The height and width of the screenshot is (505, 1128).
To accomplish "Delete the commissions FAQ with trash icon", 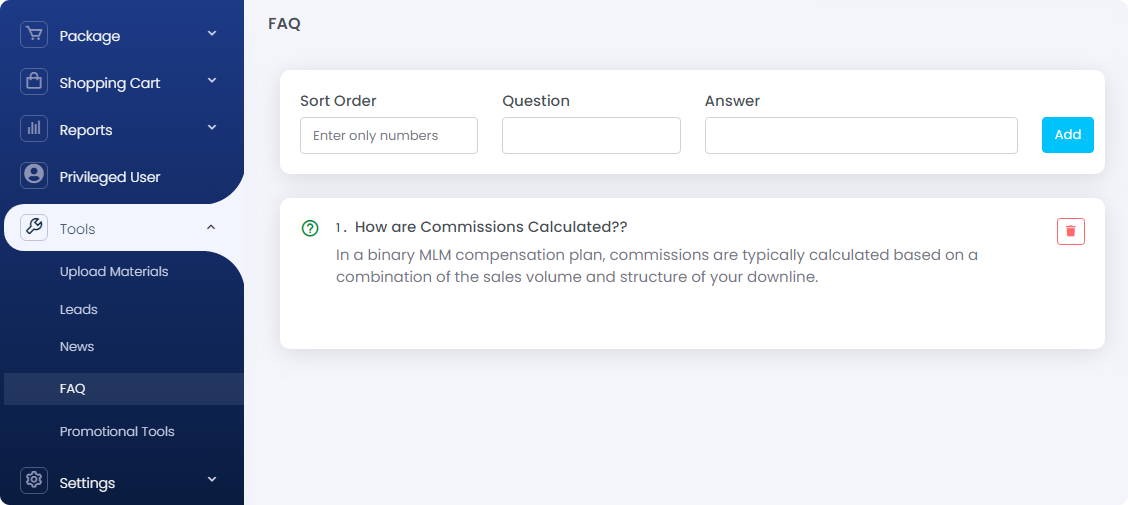I will coord(1070,231).
